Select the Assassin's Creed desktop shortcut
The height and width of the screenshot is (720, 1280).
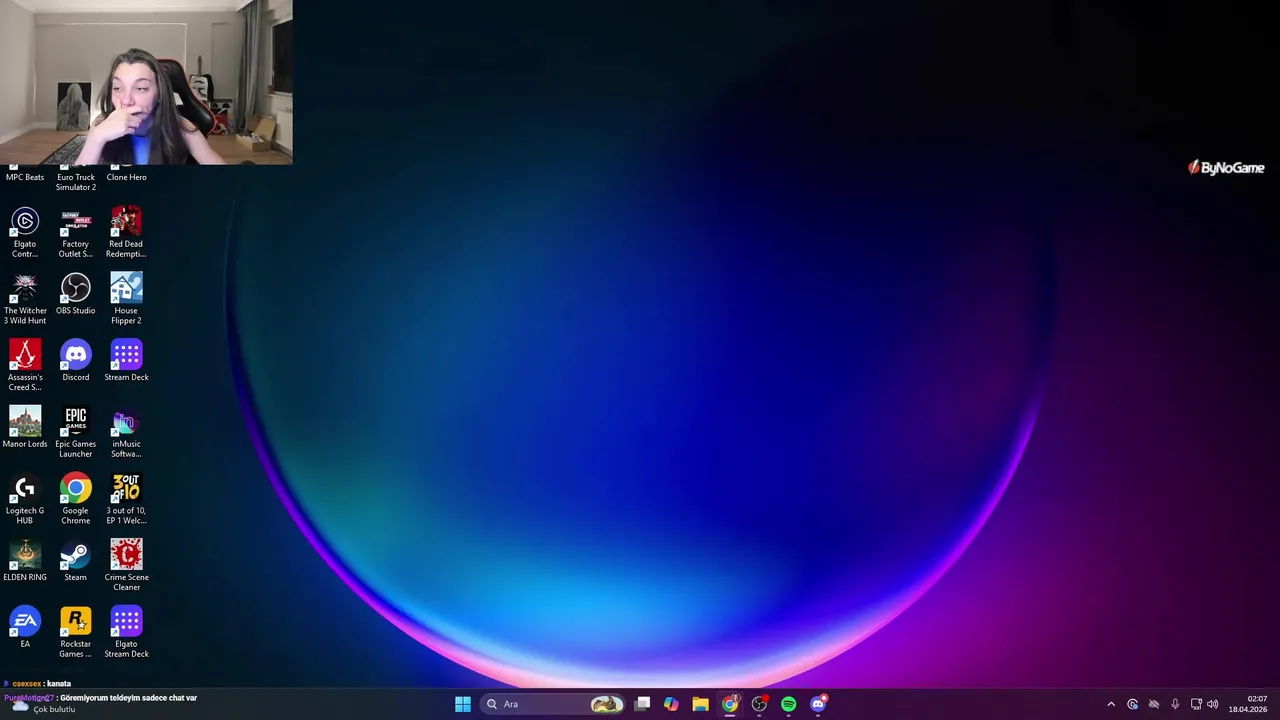pyautogui.click(x=25, y=366)
